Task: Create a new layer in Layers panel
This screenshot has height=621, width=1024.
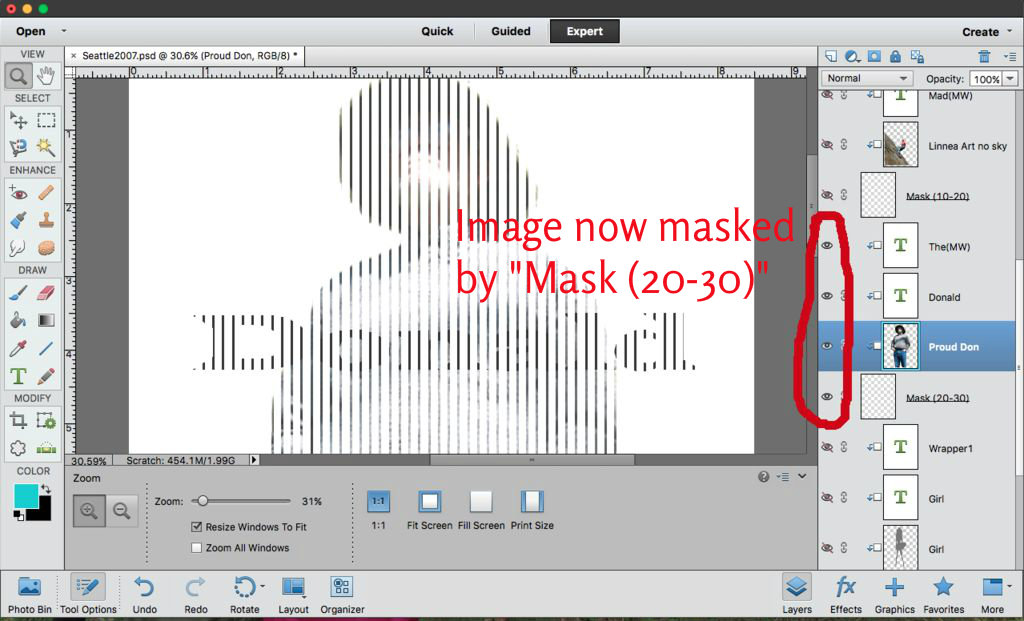Action: point(831,57)
